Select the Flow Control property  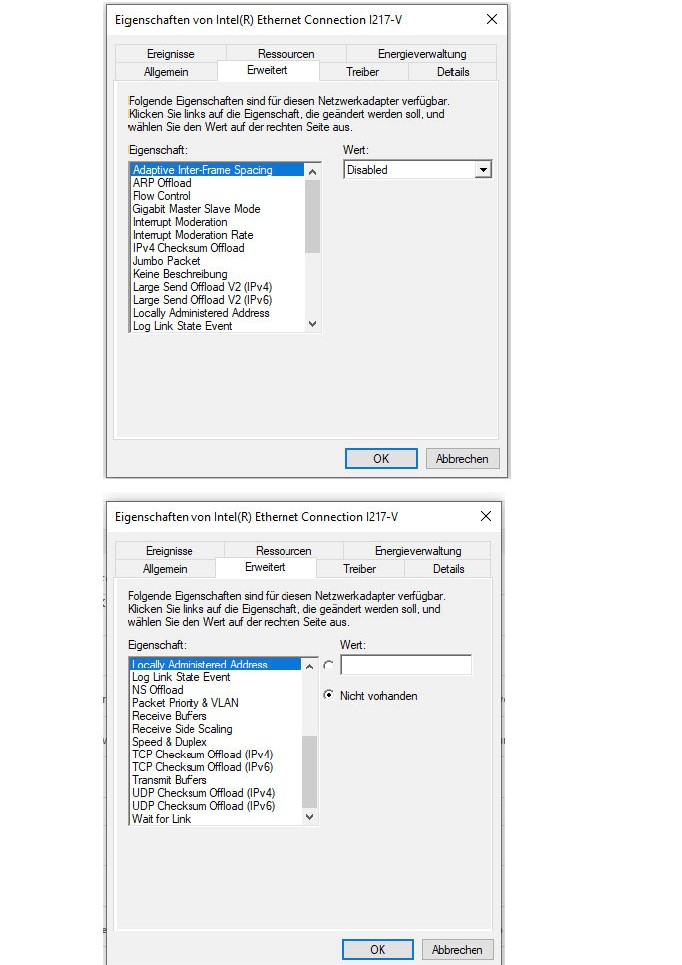tap(218, 196)
